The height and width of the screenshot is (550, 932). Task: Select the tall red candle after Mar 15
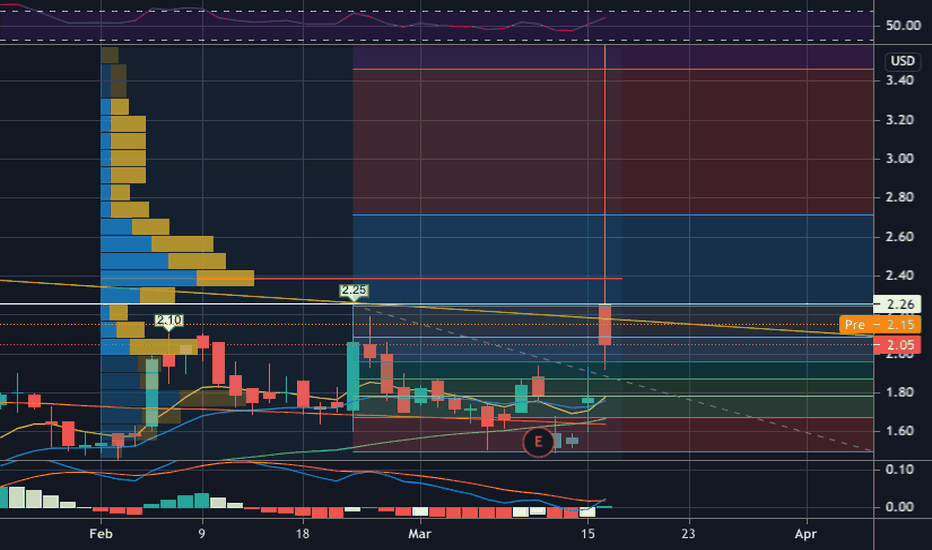coord(605,325)
